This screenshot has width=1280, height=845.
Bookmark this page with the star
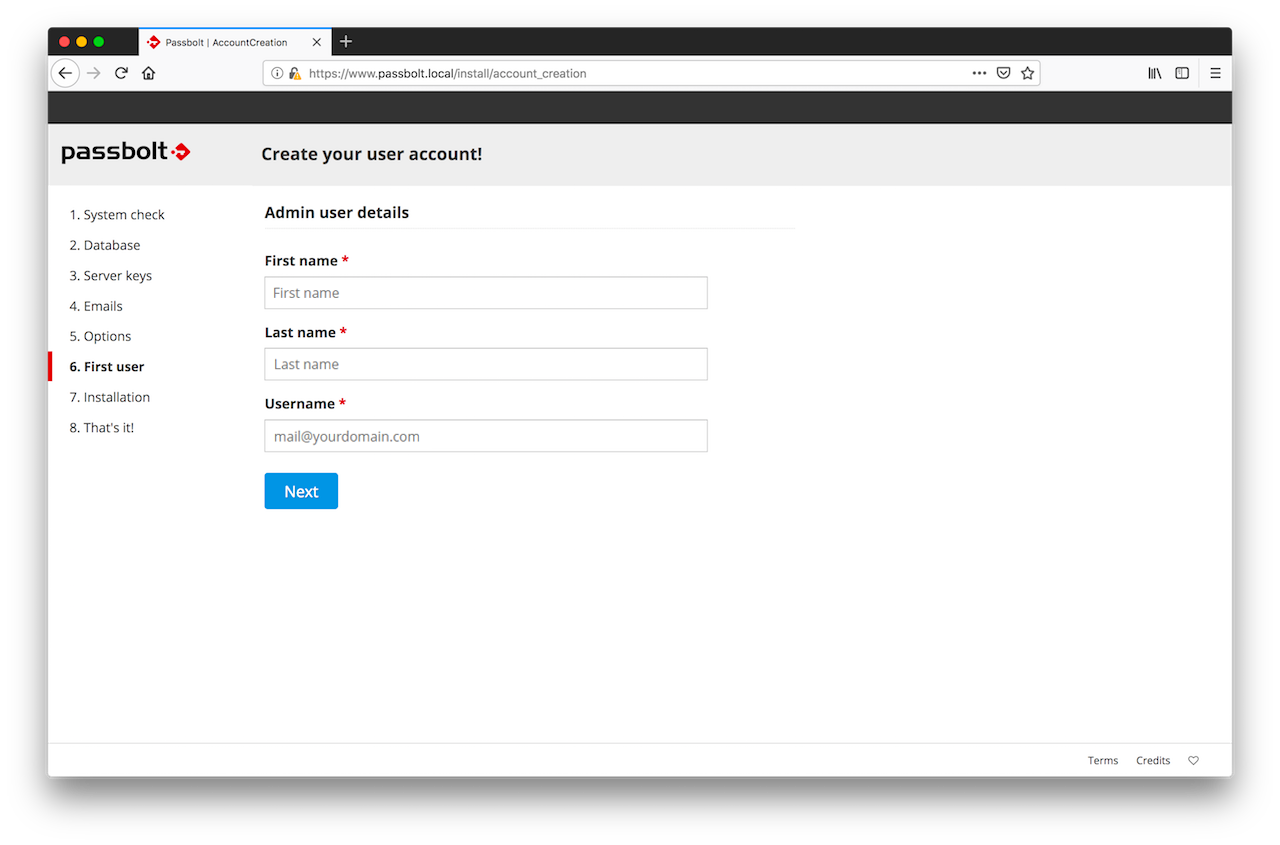(1027, 73)
